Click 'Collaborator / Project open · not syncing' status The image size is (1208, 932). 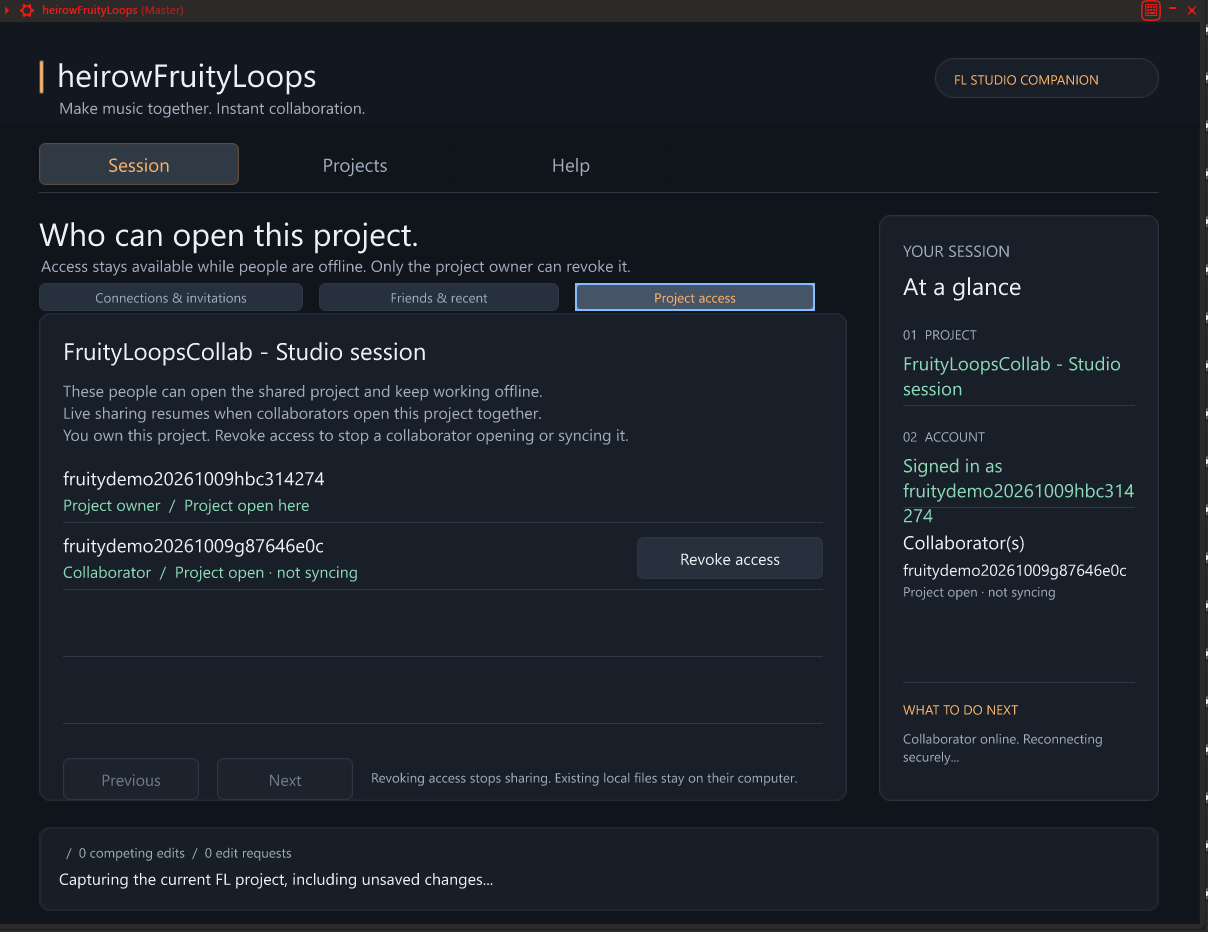tap(210, 572)
